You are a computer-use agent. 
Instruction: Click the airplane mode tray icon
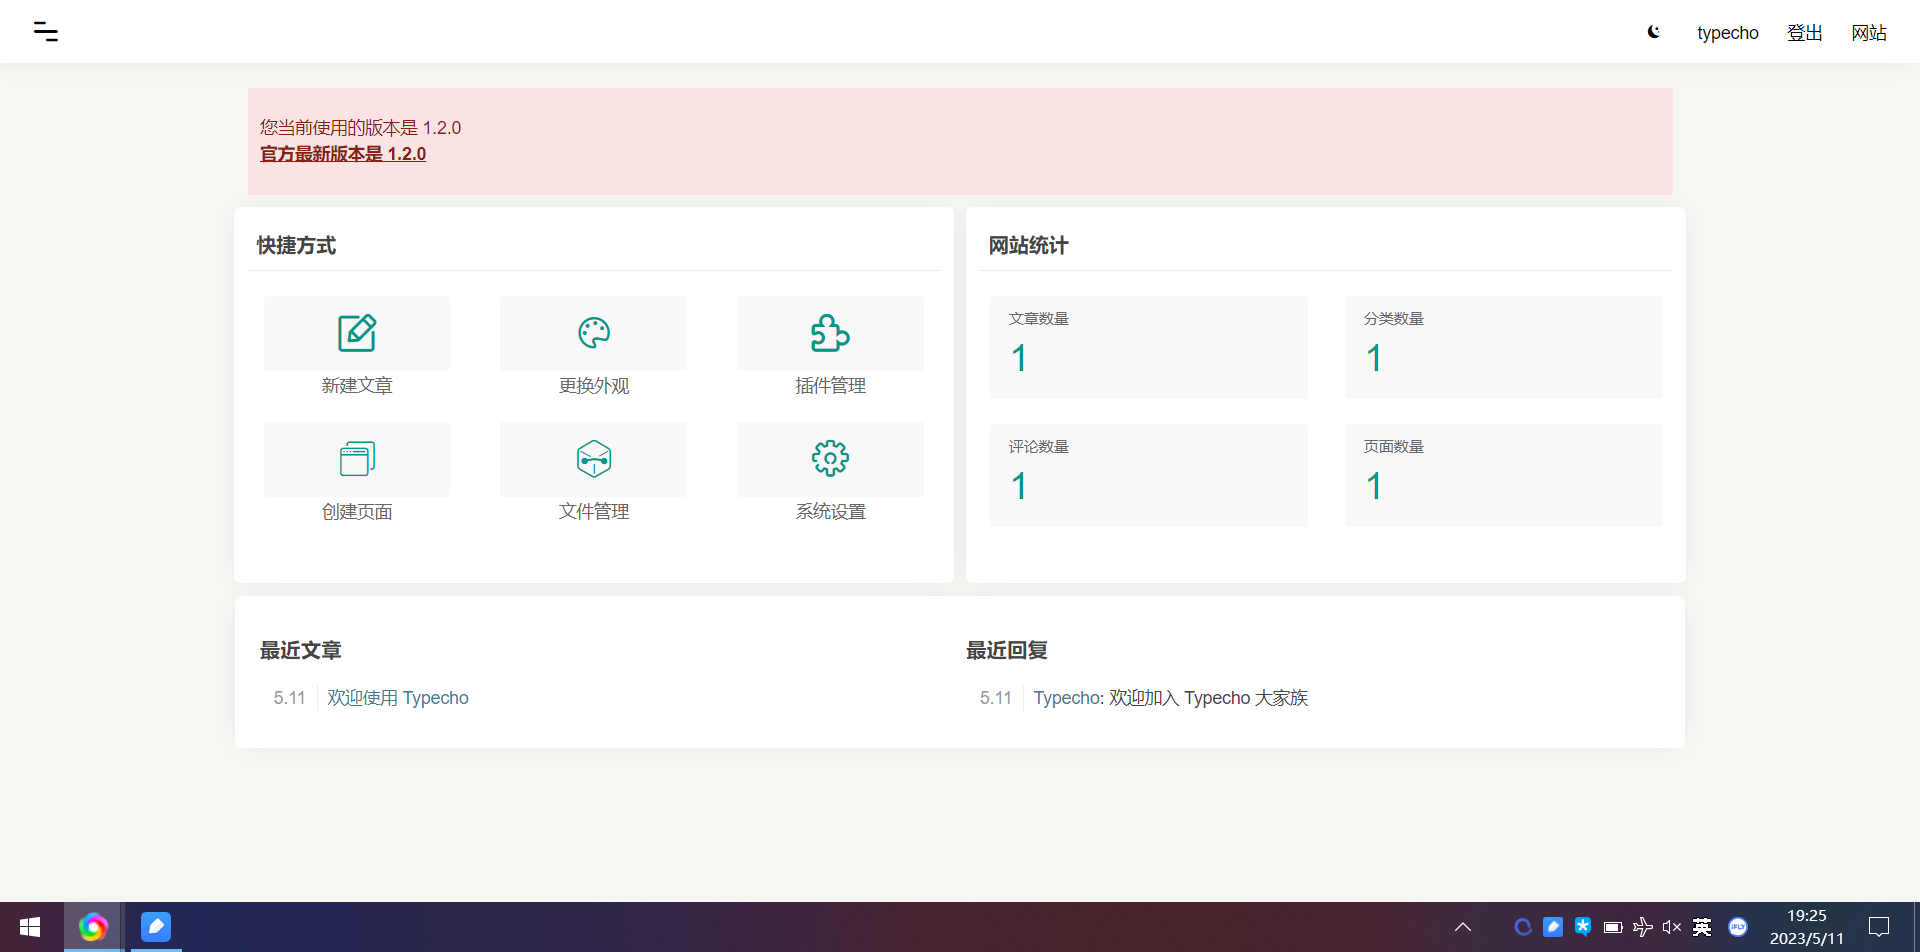point(1642,927)
